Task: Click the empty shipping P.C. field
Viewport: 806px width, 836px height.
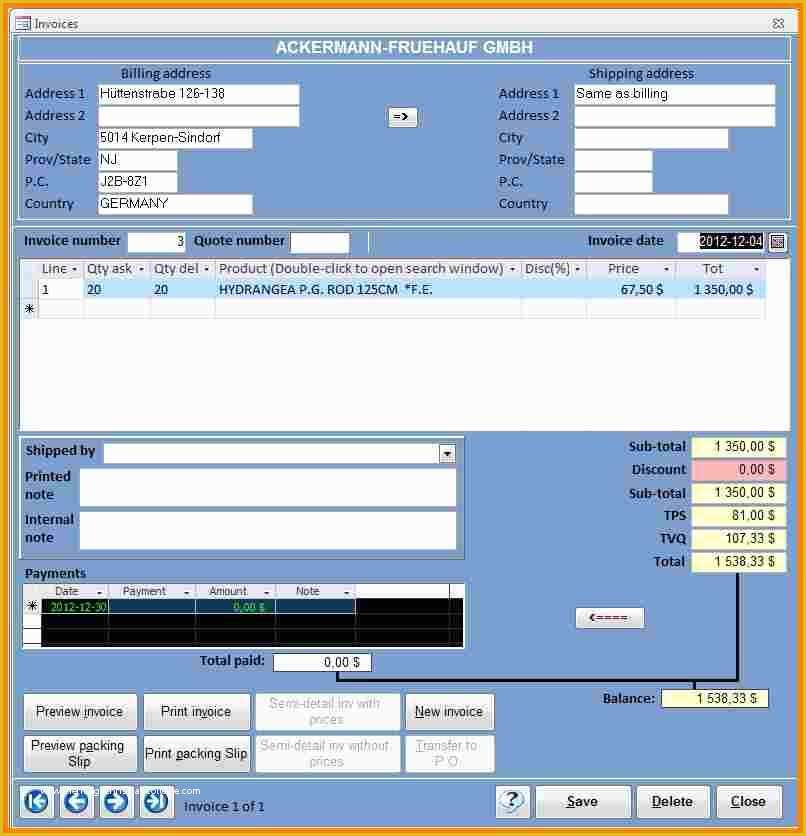Action: [613, 182]
